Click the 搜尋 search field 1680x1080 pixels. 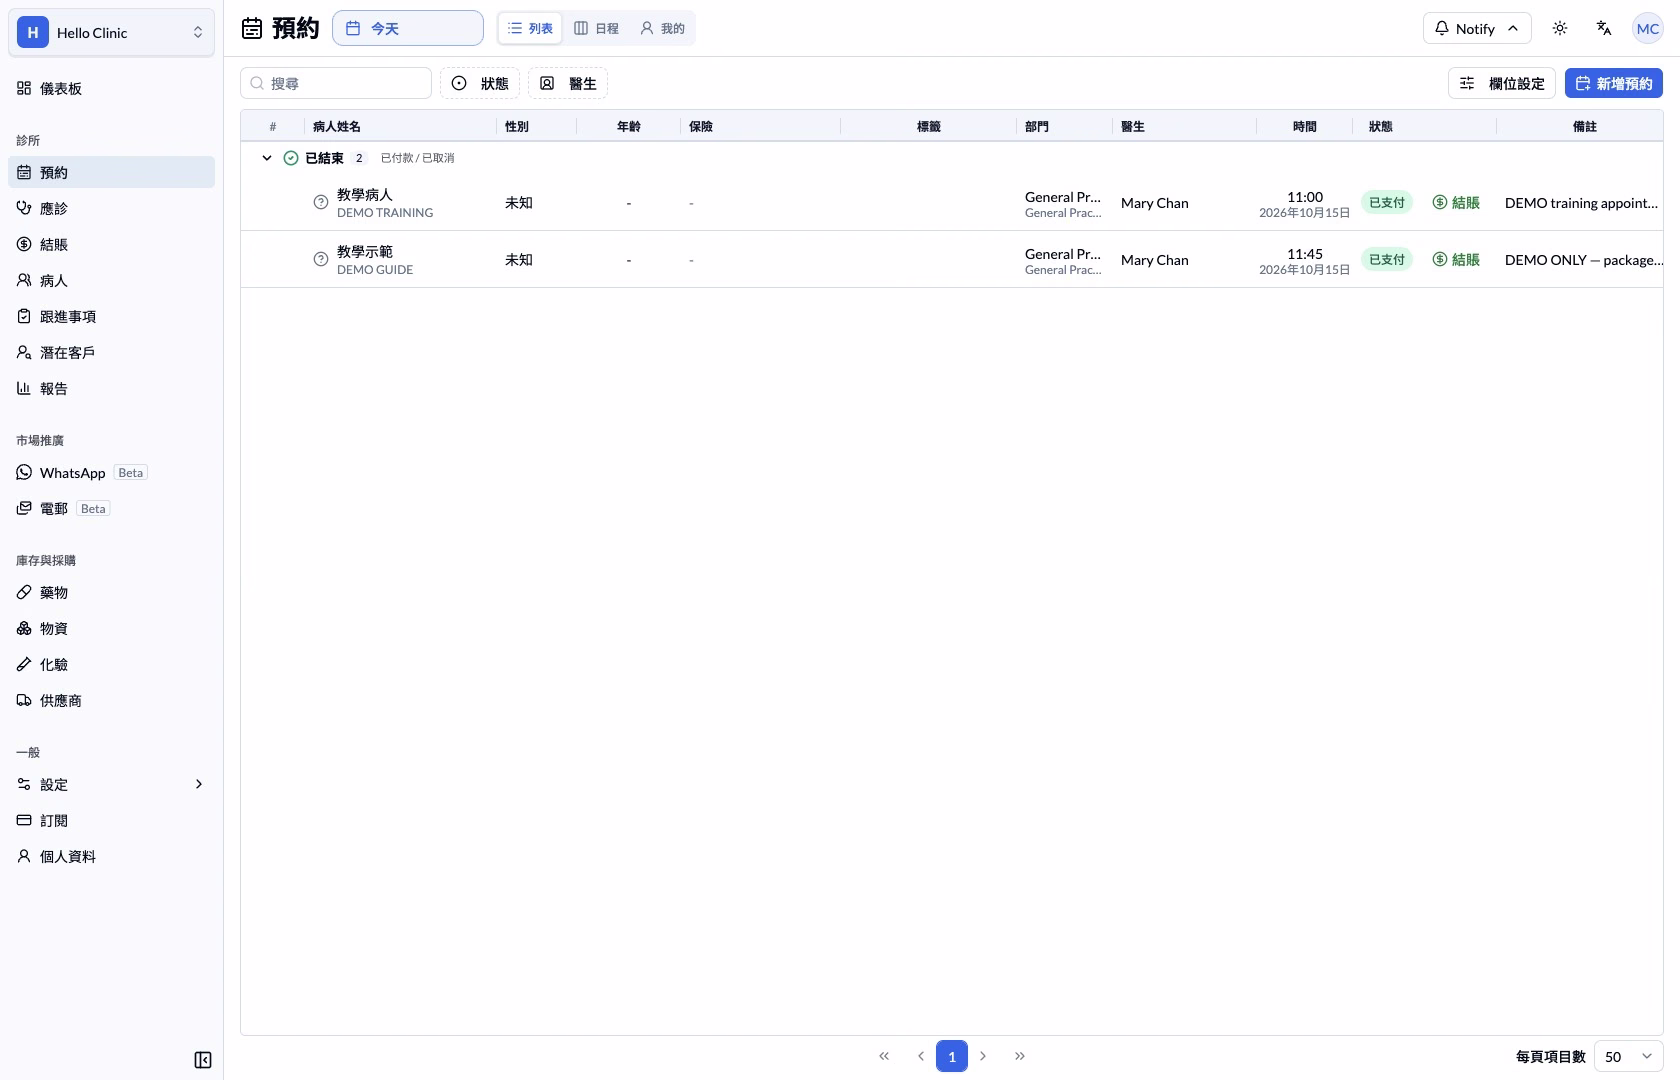[x=336, y=84]
